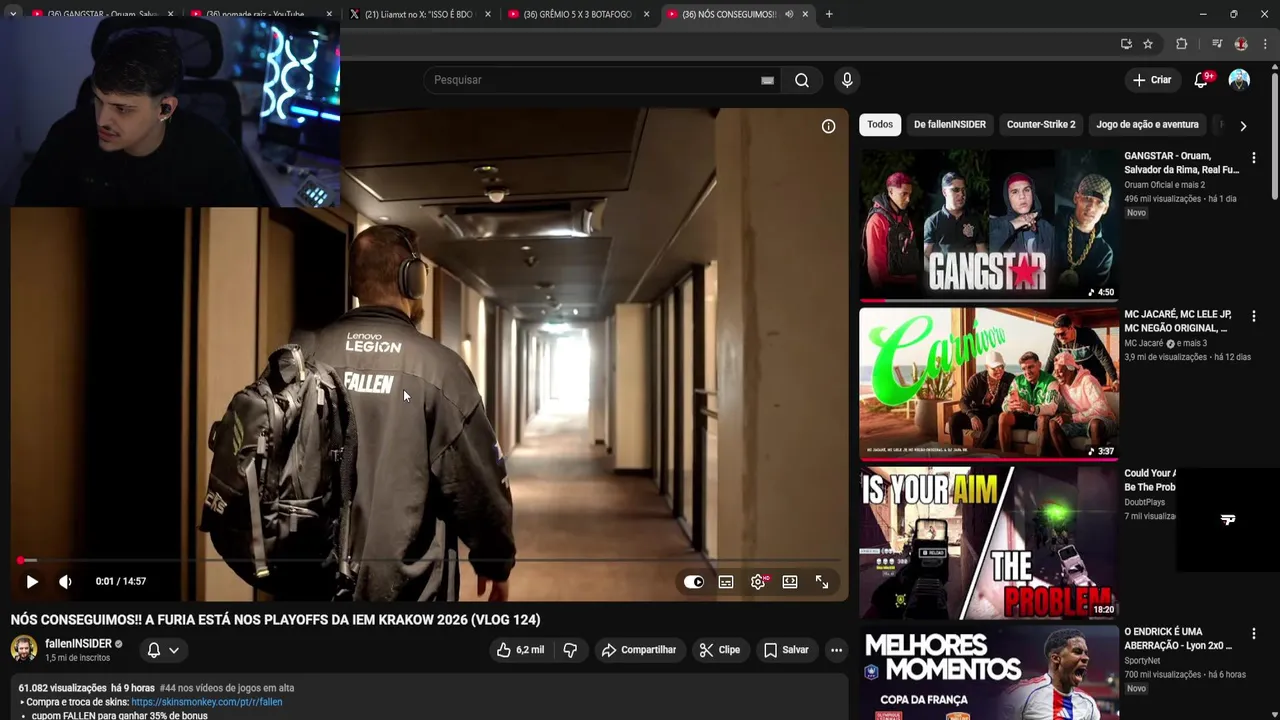Viewport: 1280px width, 720px height.
Task: Open Chrome media controls icon
Action: [1216, 44]
